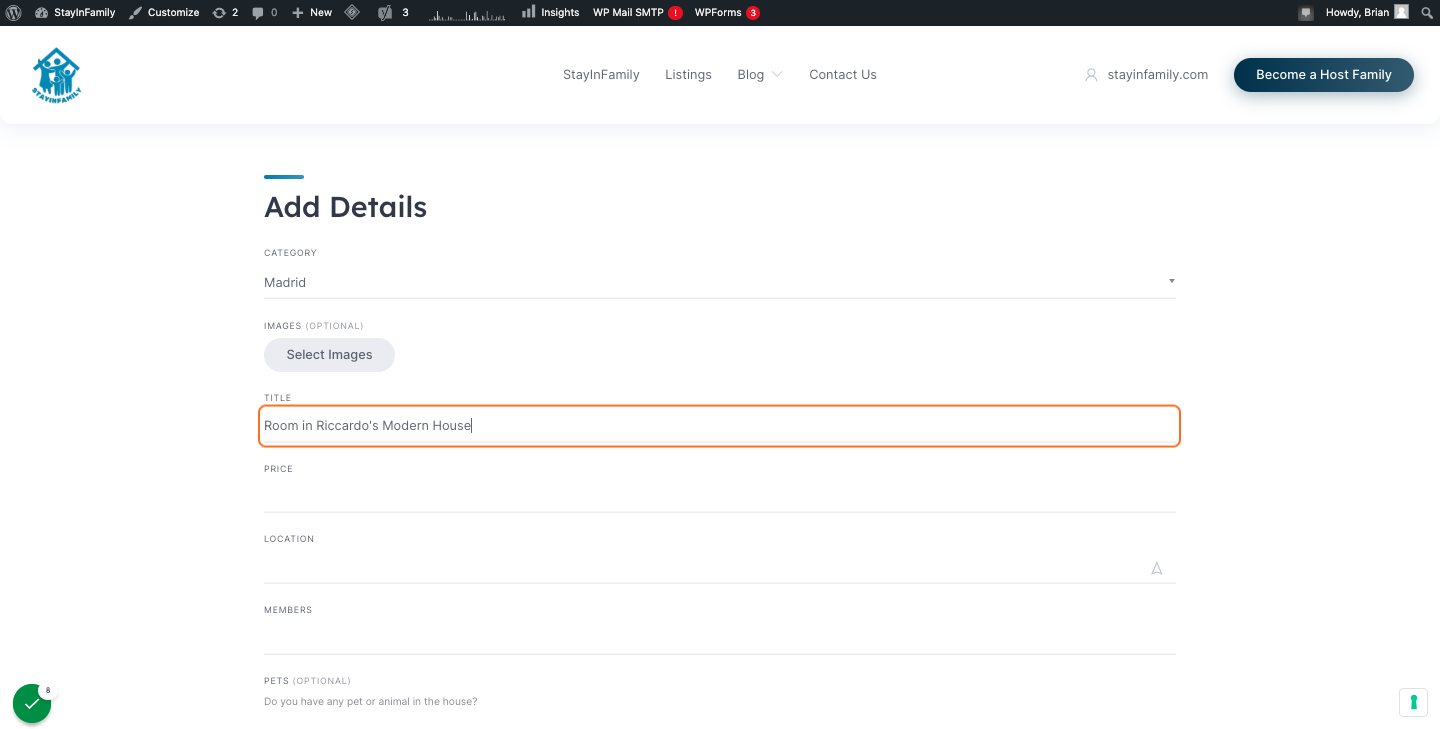This screenshot has height=729, width=1440.
Task: Open the Customize theme link
Action: pyautogui.click(x=165, y=12)
